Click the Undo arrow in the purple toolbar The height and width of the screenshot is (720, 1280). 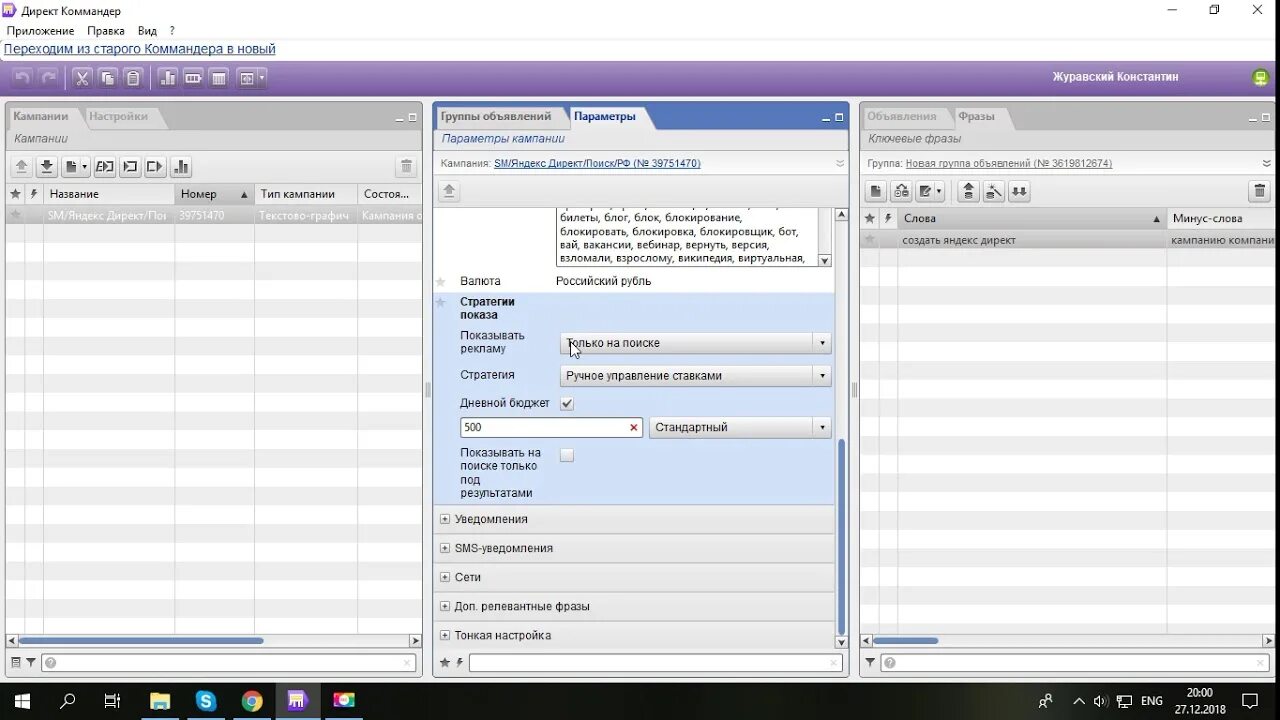(x=22, y=78)
